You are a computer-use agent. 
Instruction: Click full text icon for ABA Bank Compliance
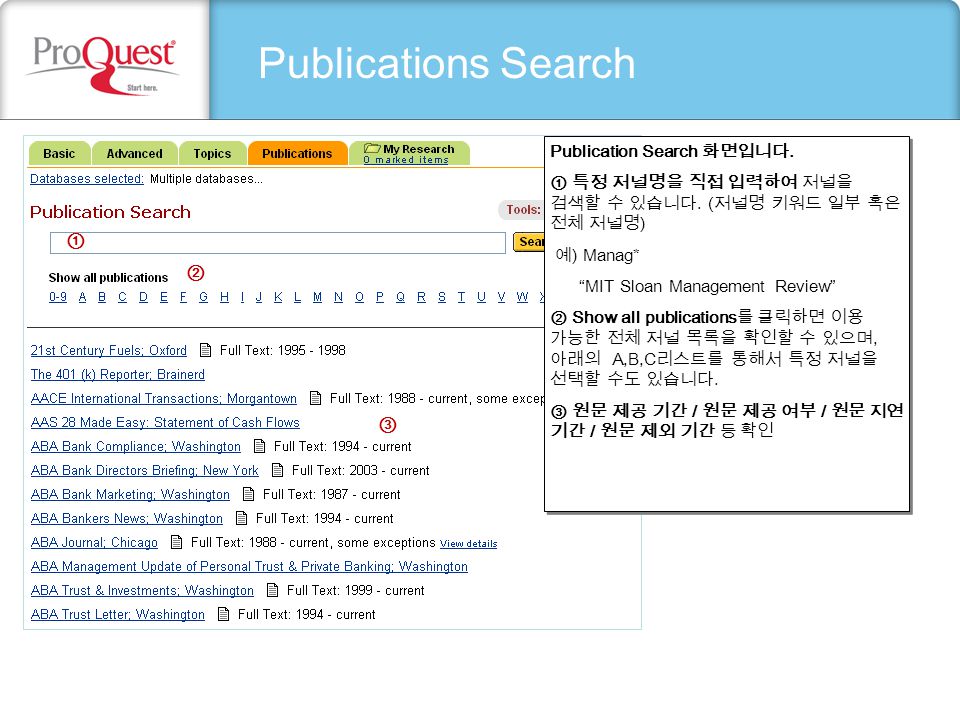260,446
